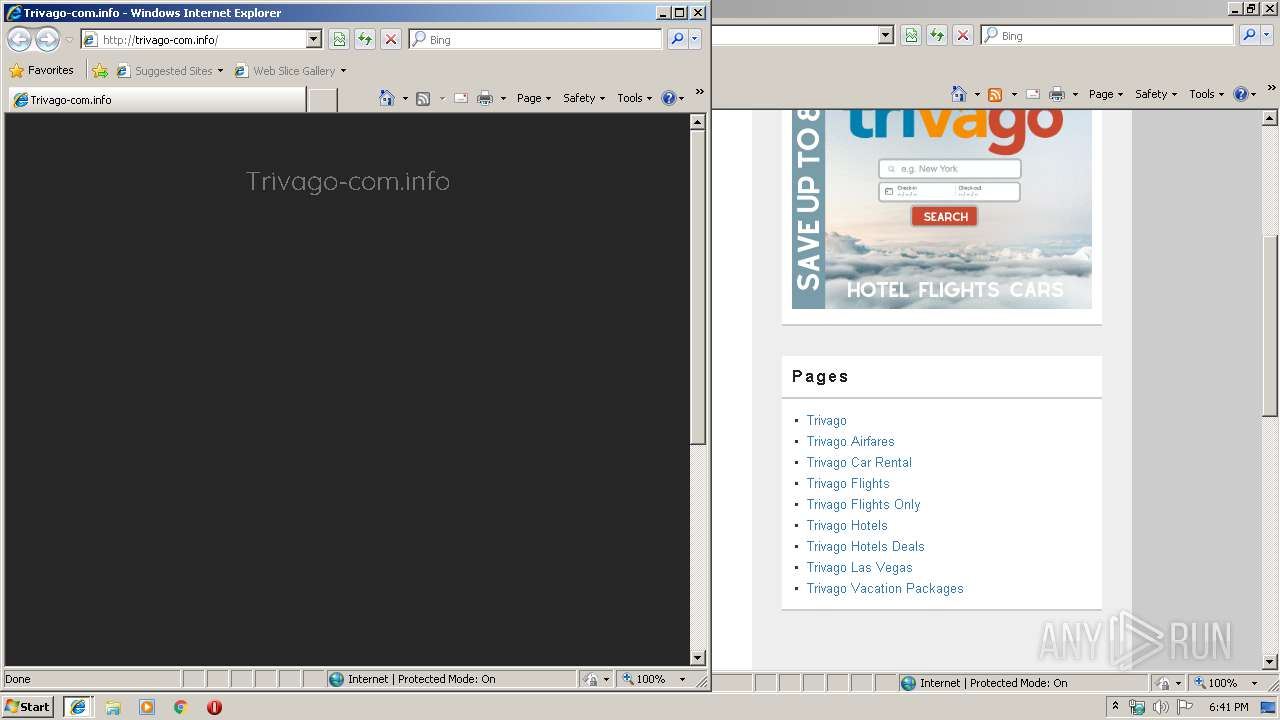Open the Favorites star button

pos(41,70)
